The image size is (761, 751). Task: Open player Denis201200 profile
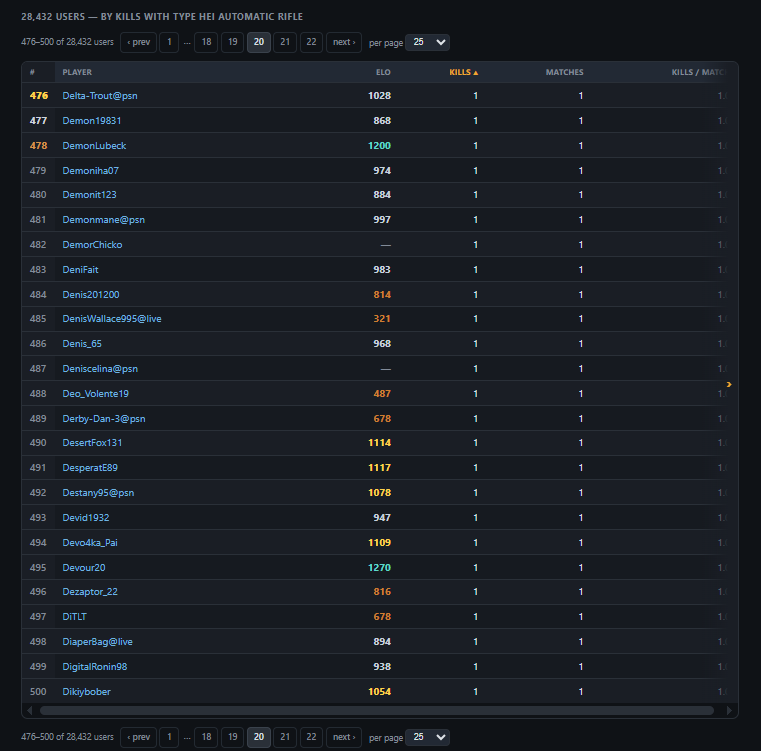(x=91, y=295)
